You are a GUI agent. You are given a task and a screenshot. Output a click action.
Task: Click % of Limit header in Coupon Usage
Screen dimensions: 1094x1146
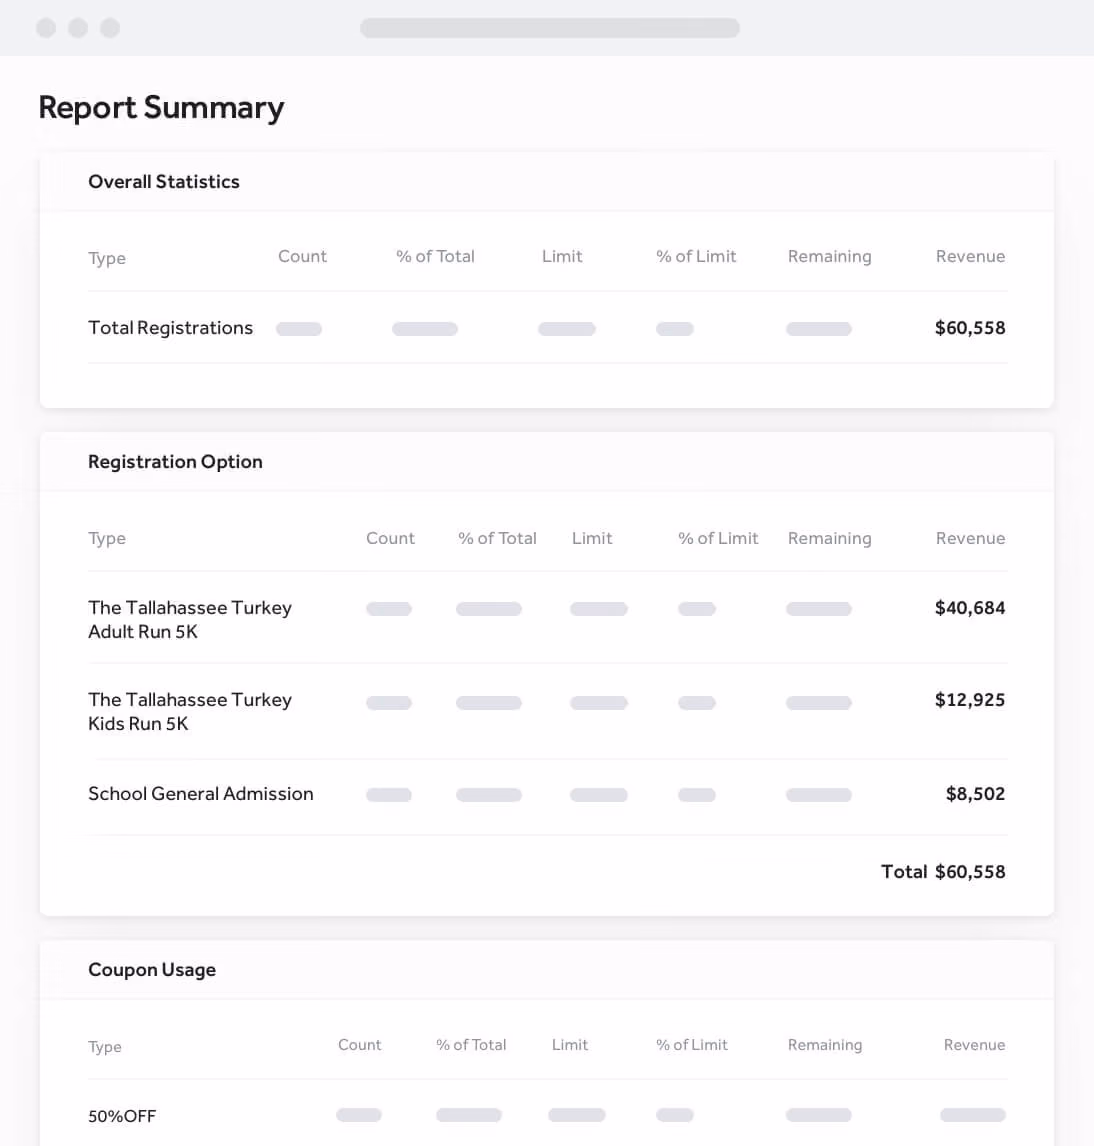tap(691, 1045)
